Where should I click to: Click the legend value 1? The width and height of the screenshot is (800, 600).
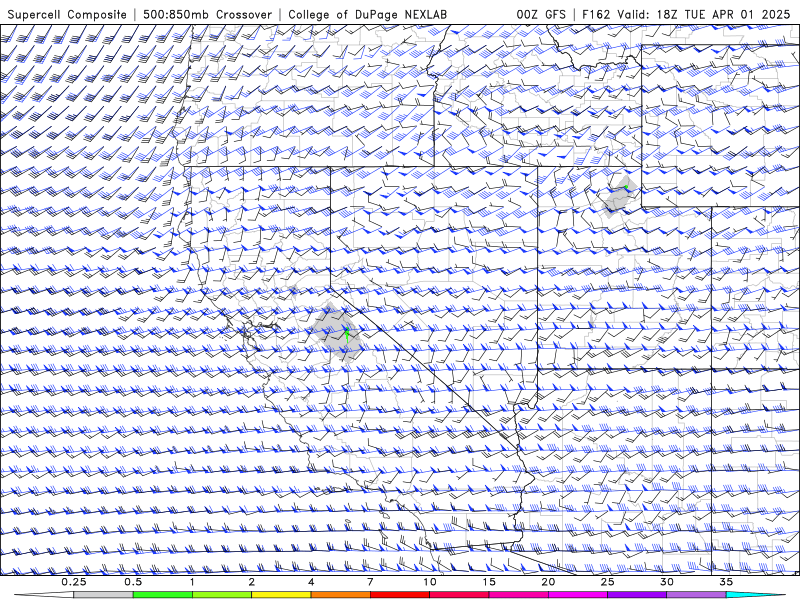[x=192, y=582]
